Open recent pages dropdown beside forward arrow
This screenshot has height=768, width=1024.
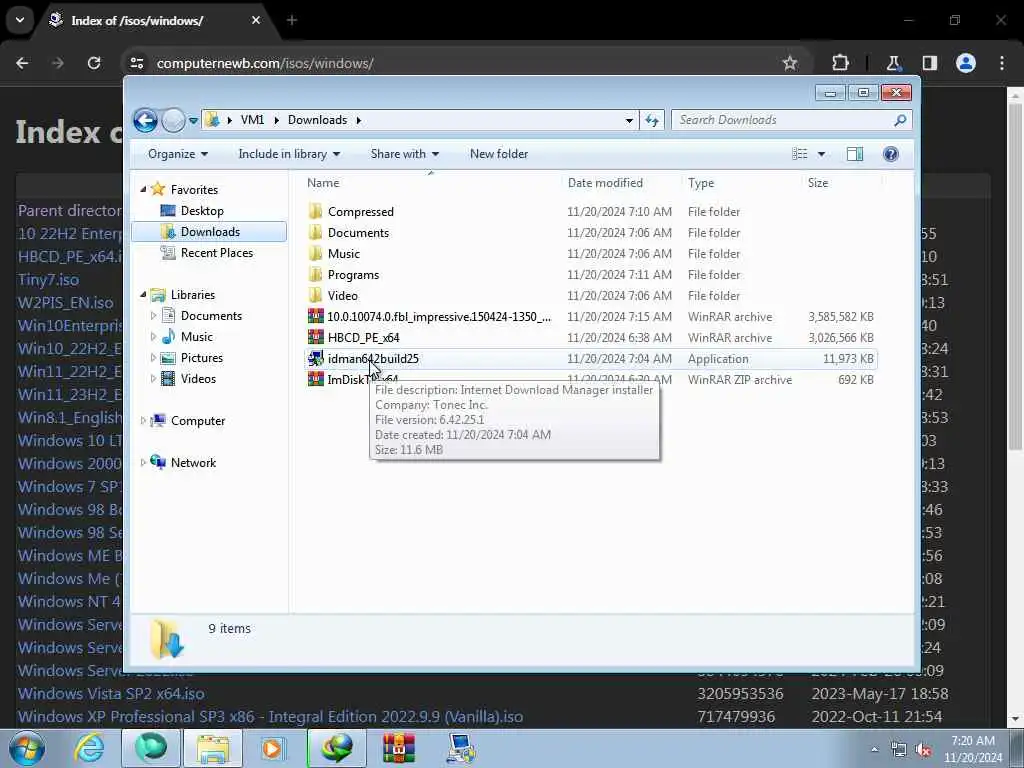pos(193,120)
